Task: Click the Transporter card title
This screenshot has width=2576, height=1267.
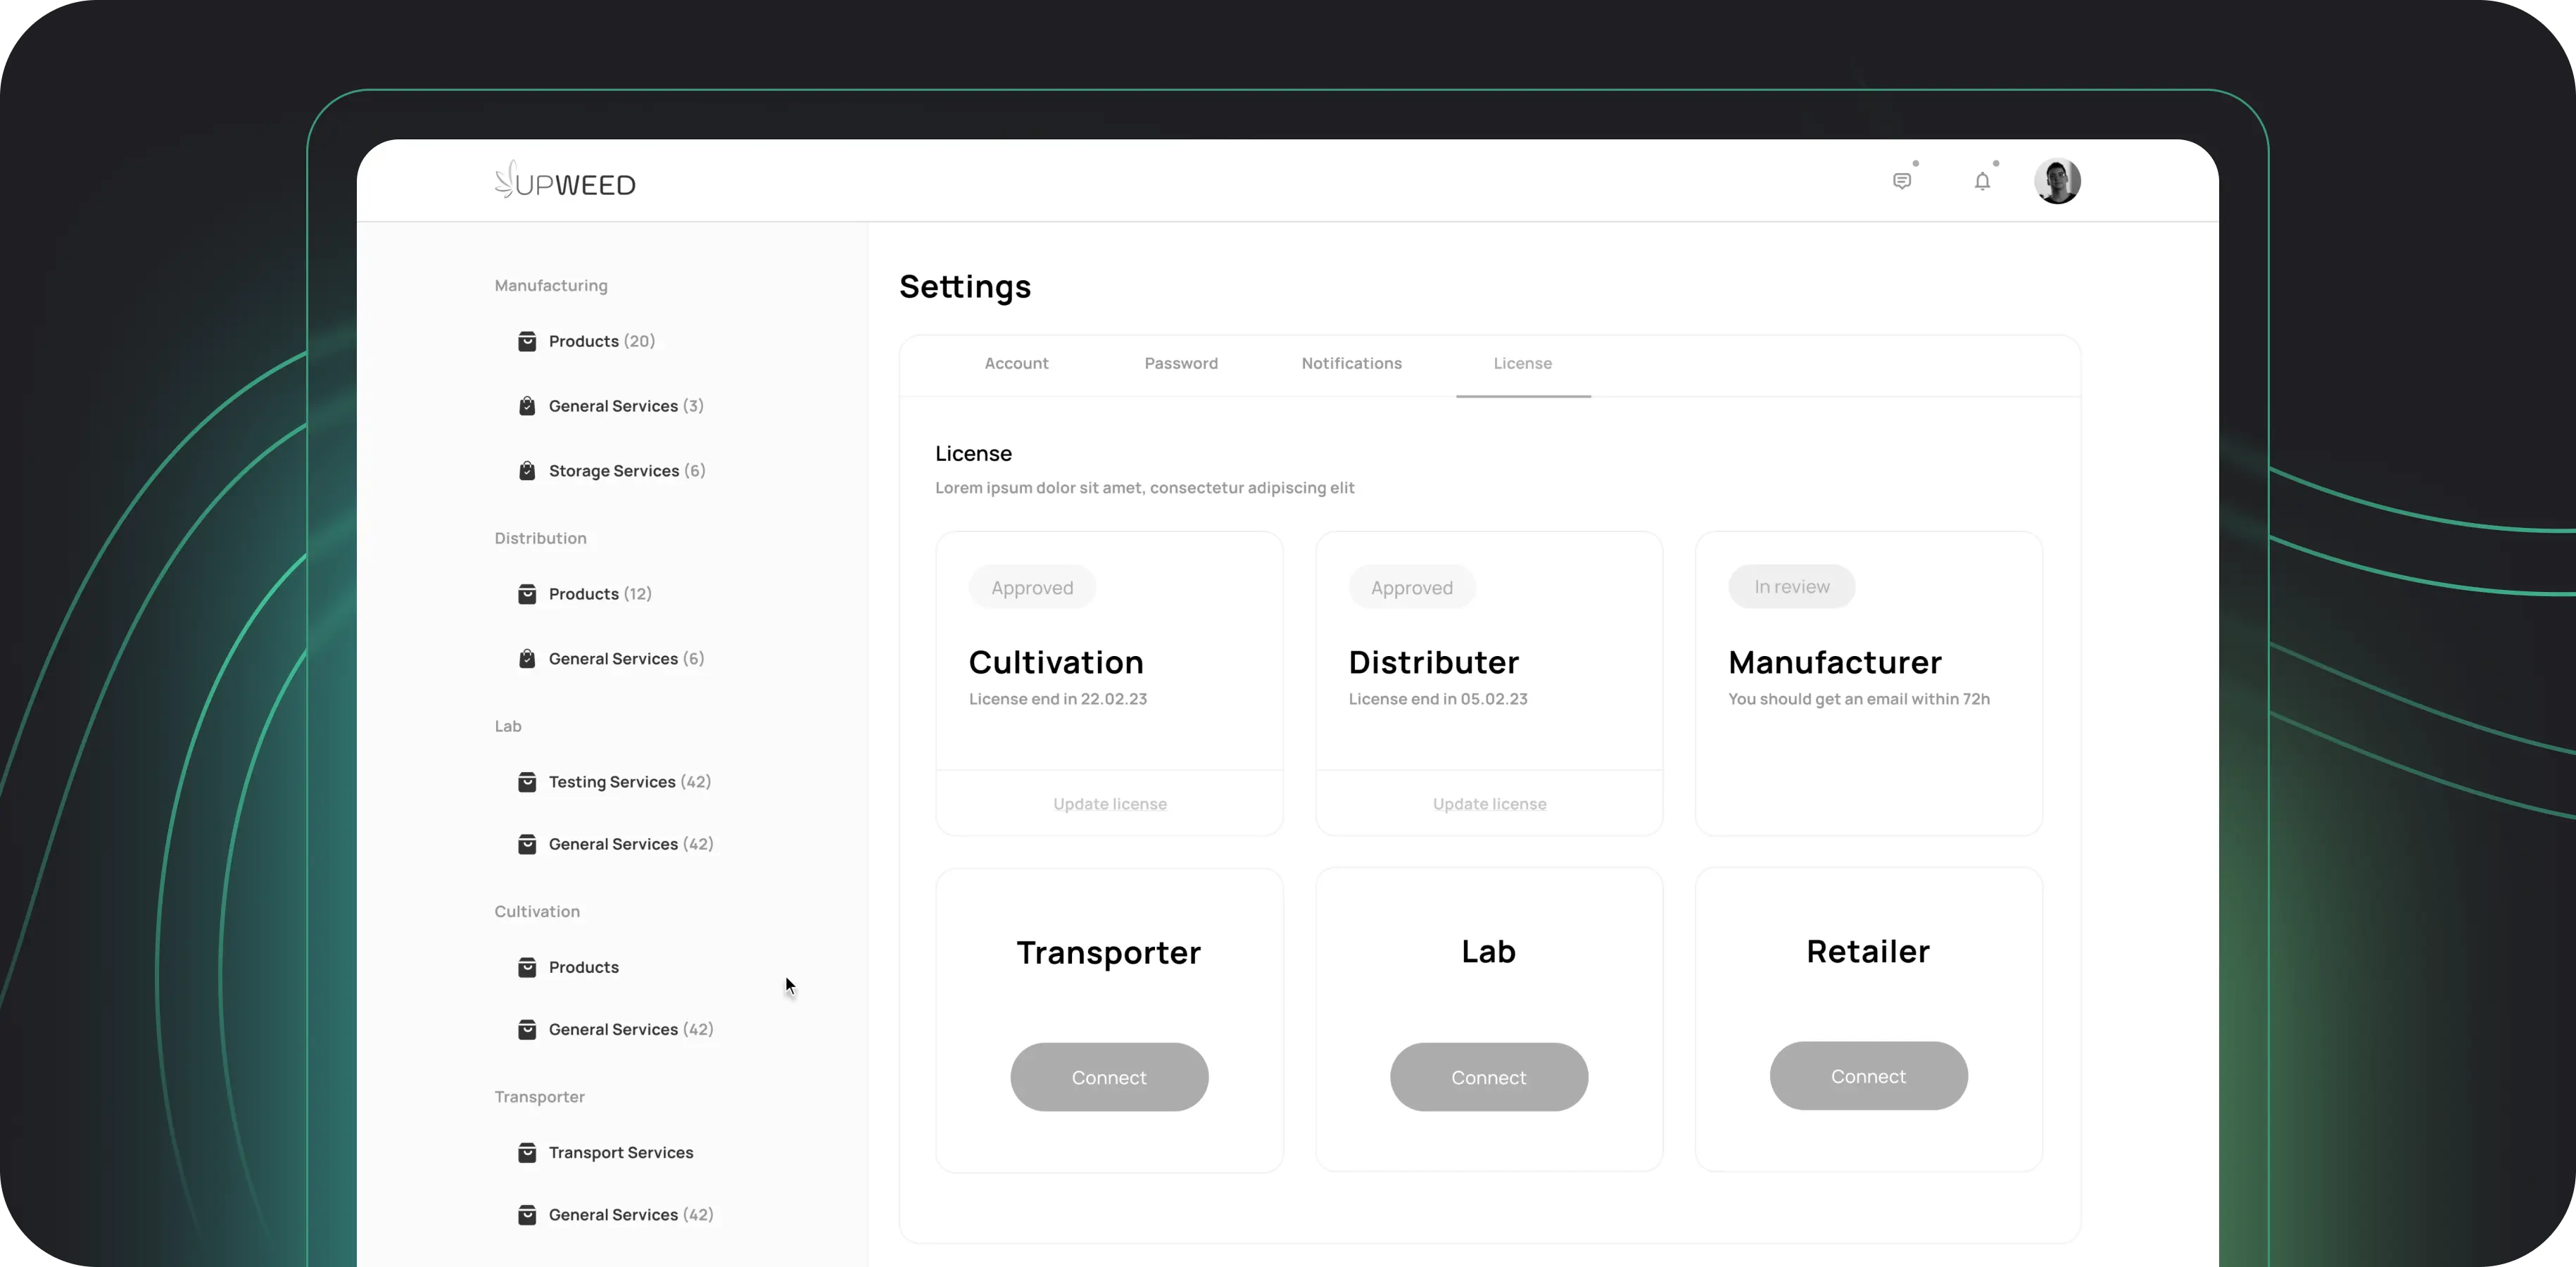Action: pyautogui.click(x=1108, y=953)
